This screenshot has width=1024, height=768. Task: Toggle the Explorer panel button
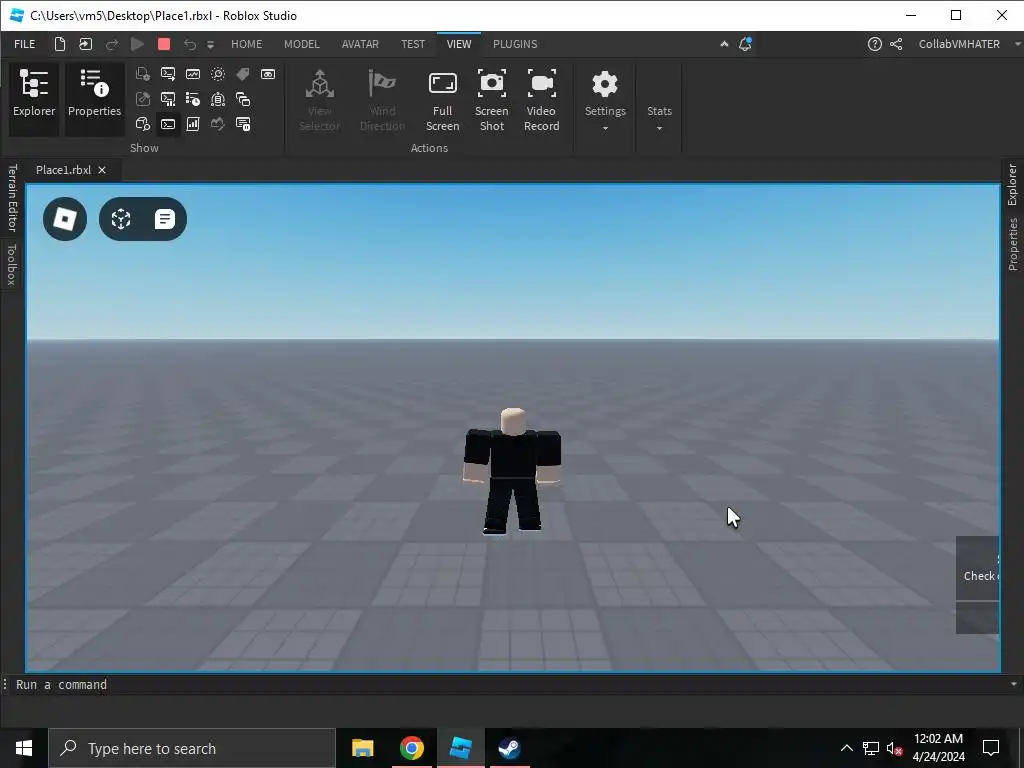click(x=34, y=99)
